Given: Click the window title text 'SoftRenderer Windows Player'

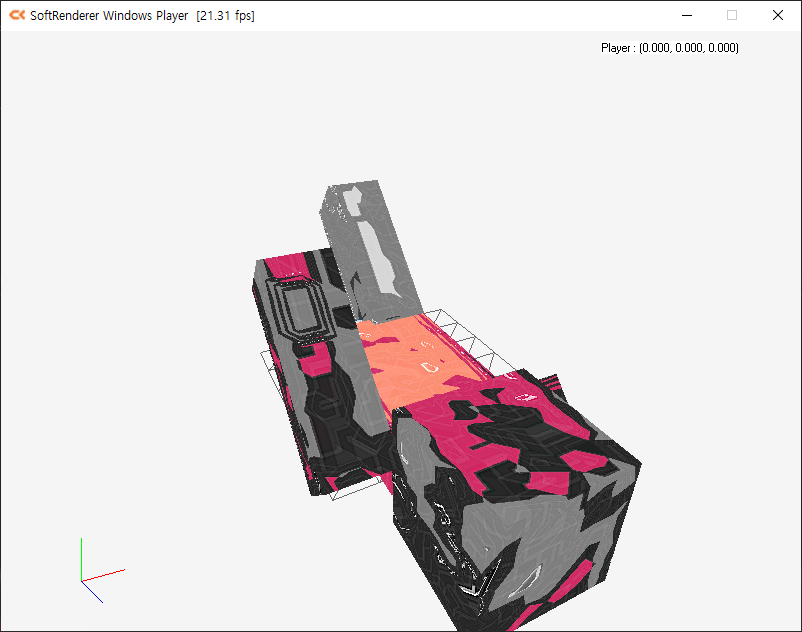Looking at the screenshot, I should pyautogui.click(x=112, y=16).
